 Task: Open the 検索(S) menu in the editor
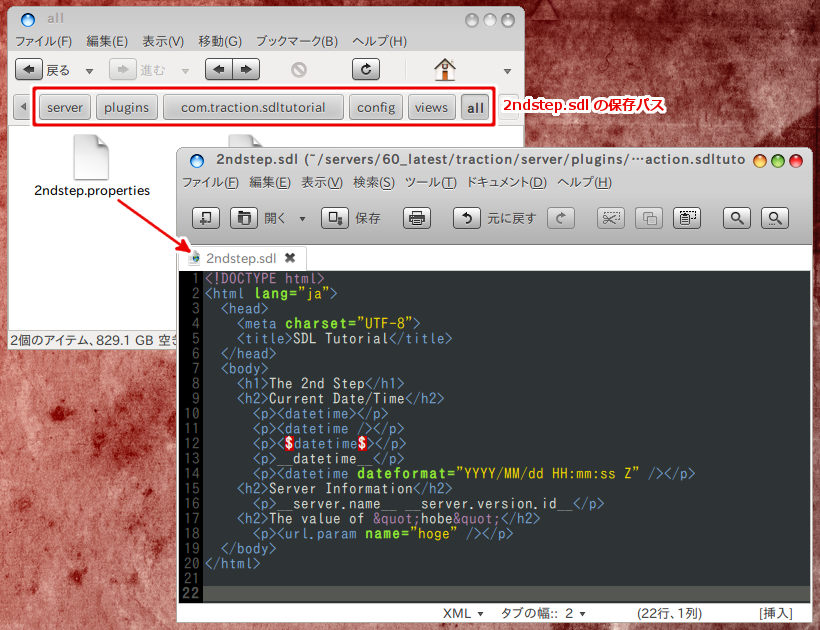coord(374,182)
